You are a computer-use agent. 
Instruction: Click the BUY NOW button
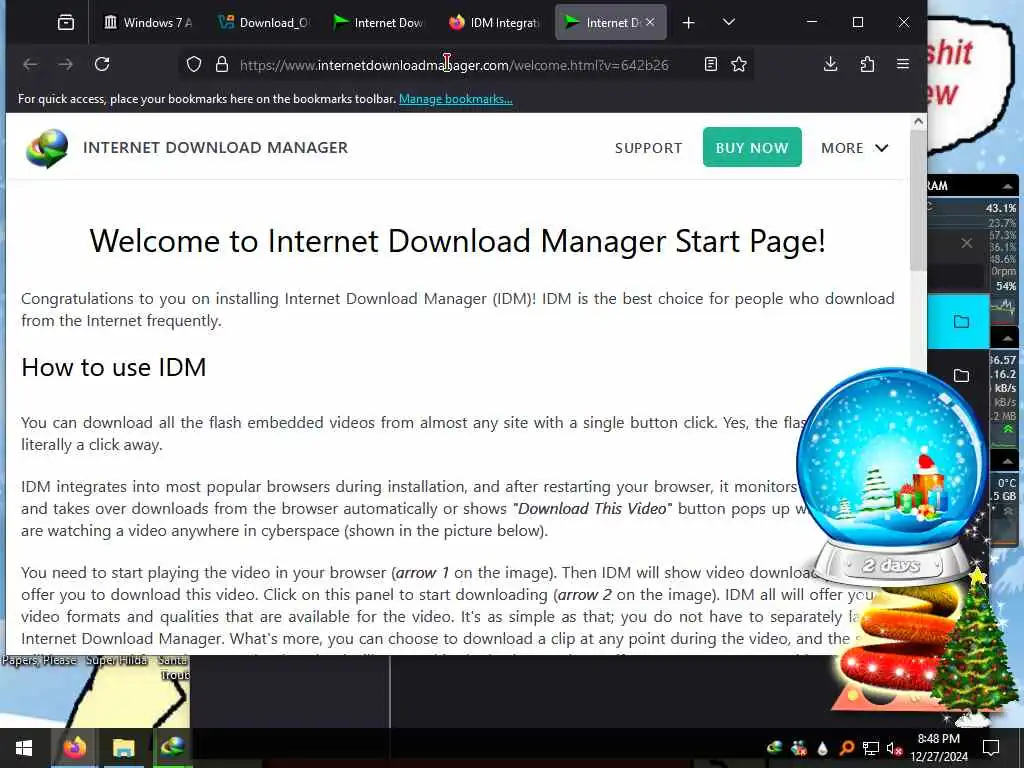click(752, 148)
